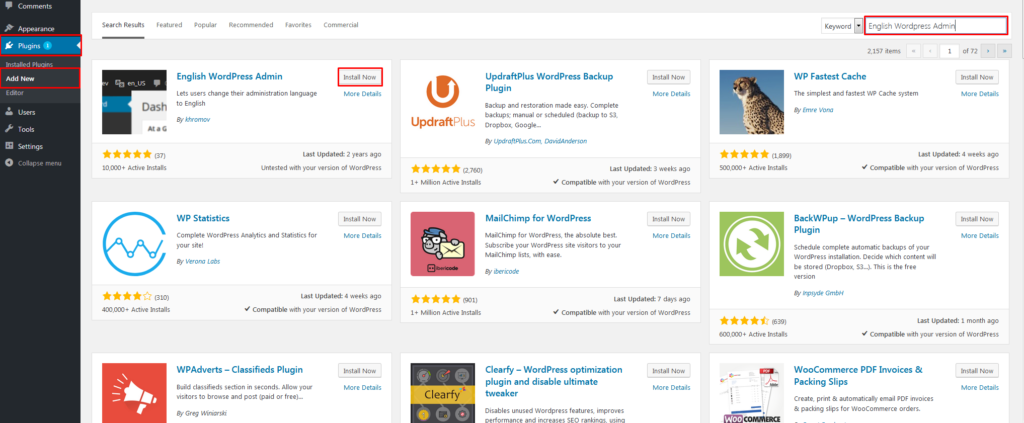This screenshot has height=423, width=1024.
Task: Switch to the Commercial tab
Action: (341, 25)
